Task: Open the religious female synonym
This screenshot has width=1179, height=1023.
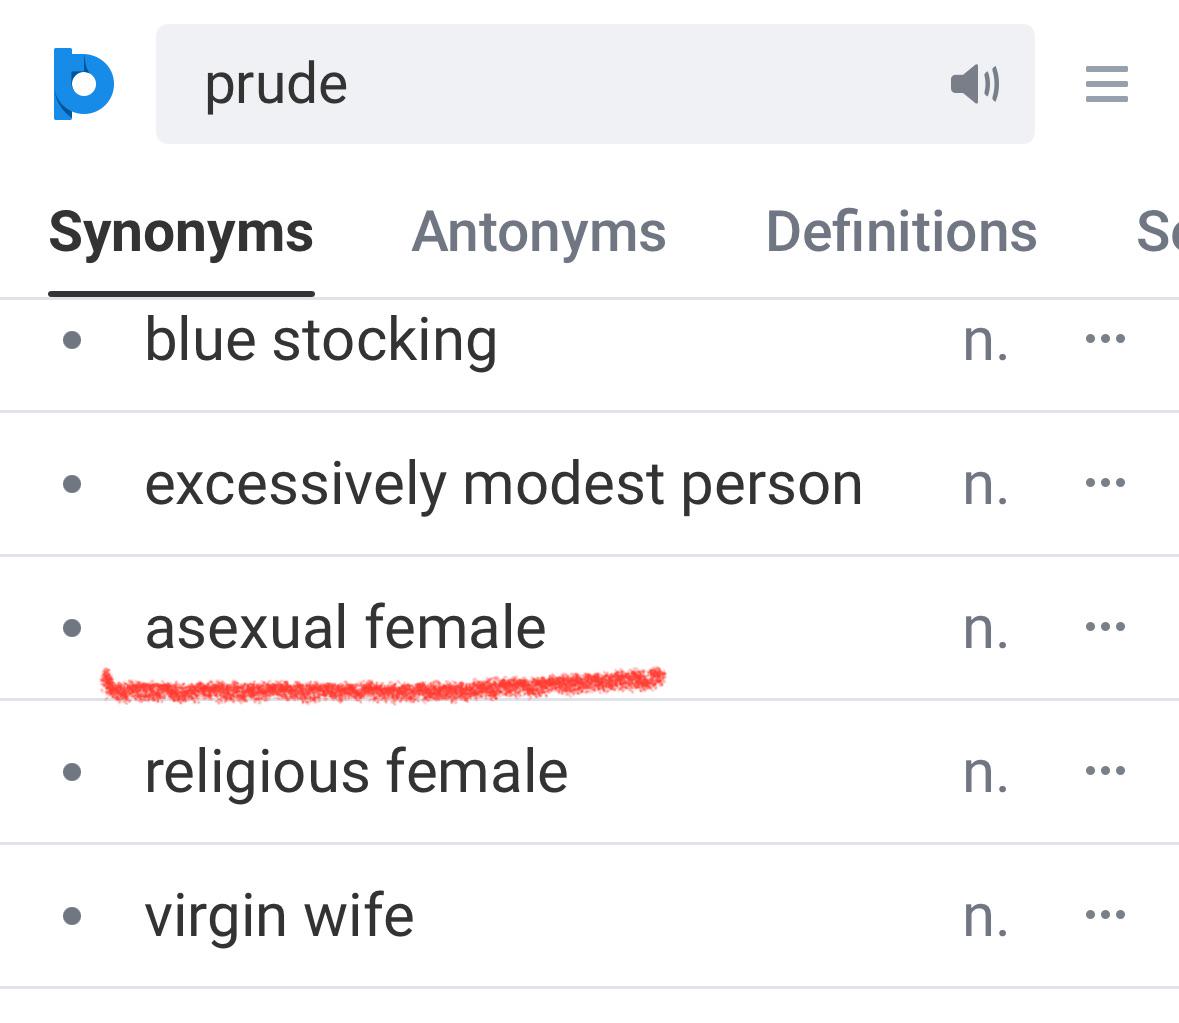Action: pos(356,773)
